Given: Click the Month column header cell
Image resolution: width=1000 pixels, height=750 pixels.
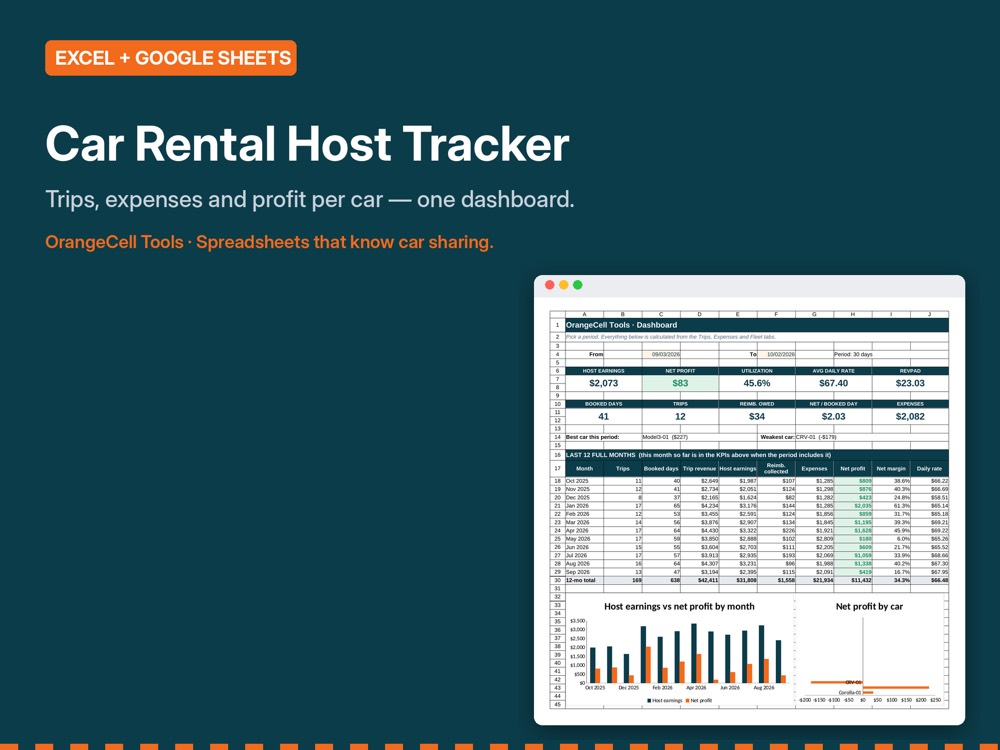Looking at the screenshot, I should [x=584, y=469].
